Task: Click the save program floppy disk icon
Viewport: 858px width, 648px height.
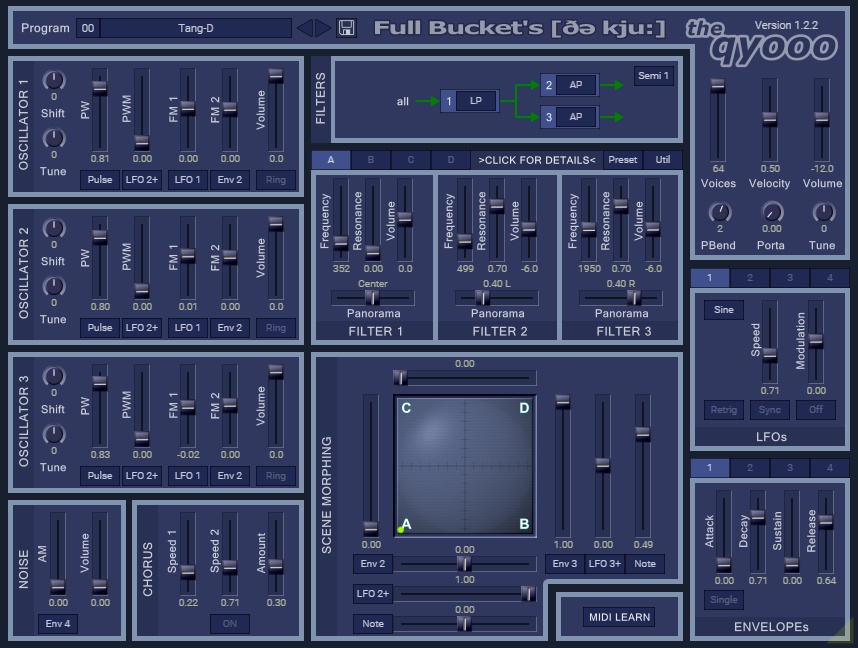Action: click(346, 28)
